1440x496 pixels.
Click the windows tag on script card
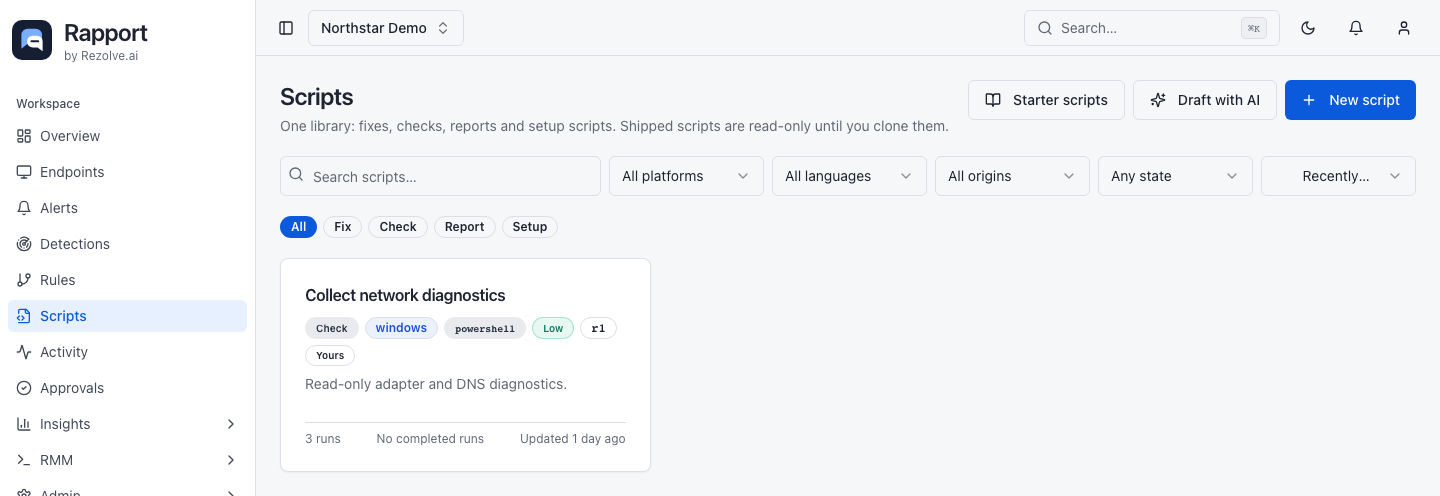coord(401,328)
